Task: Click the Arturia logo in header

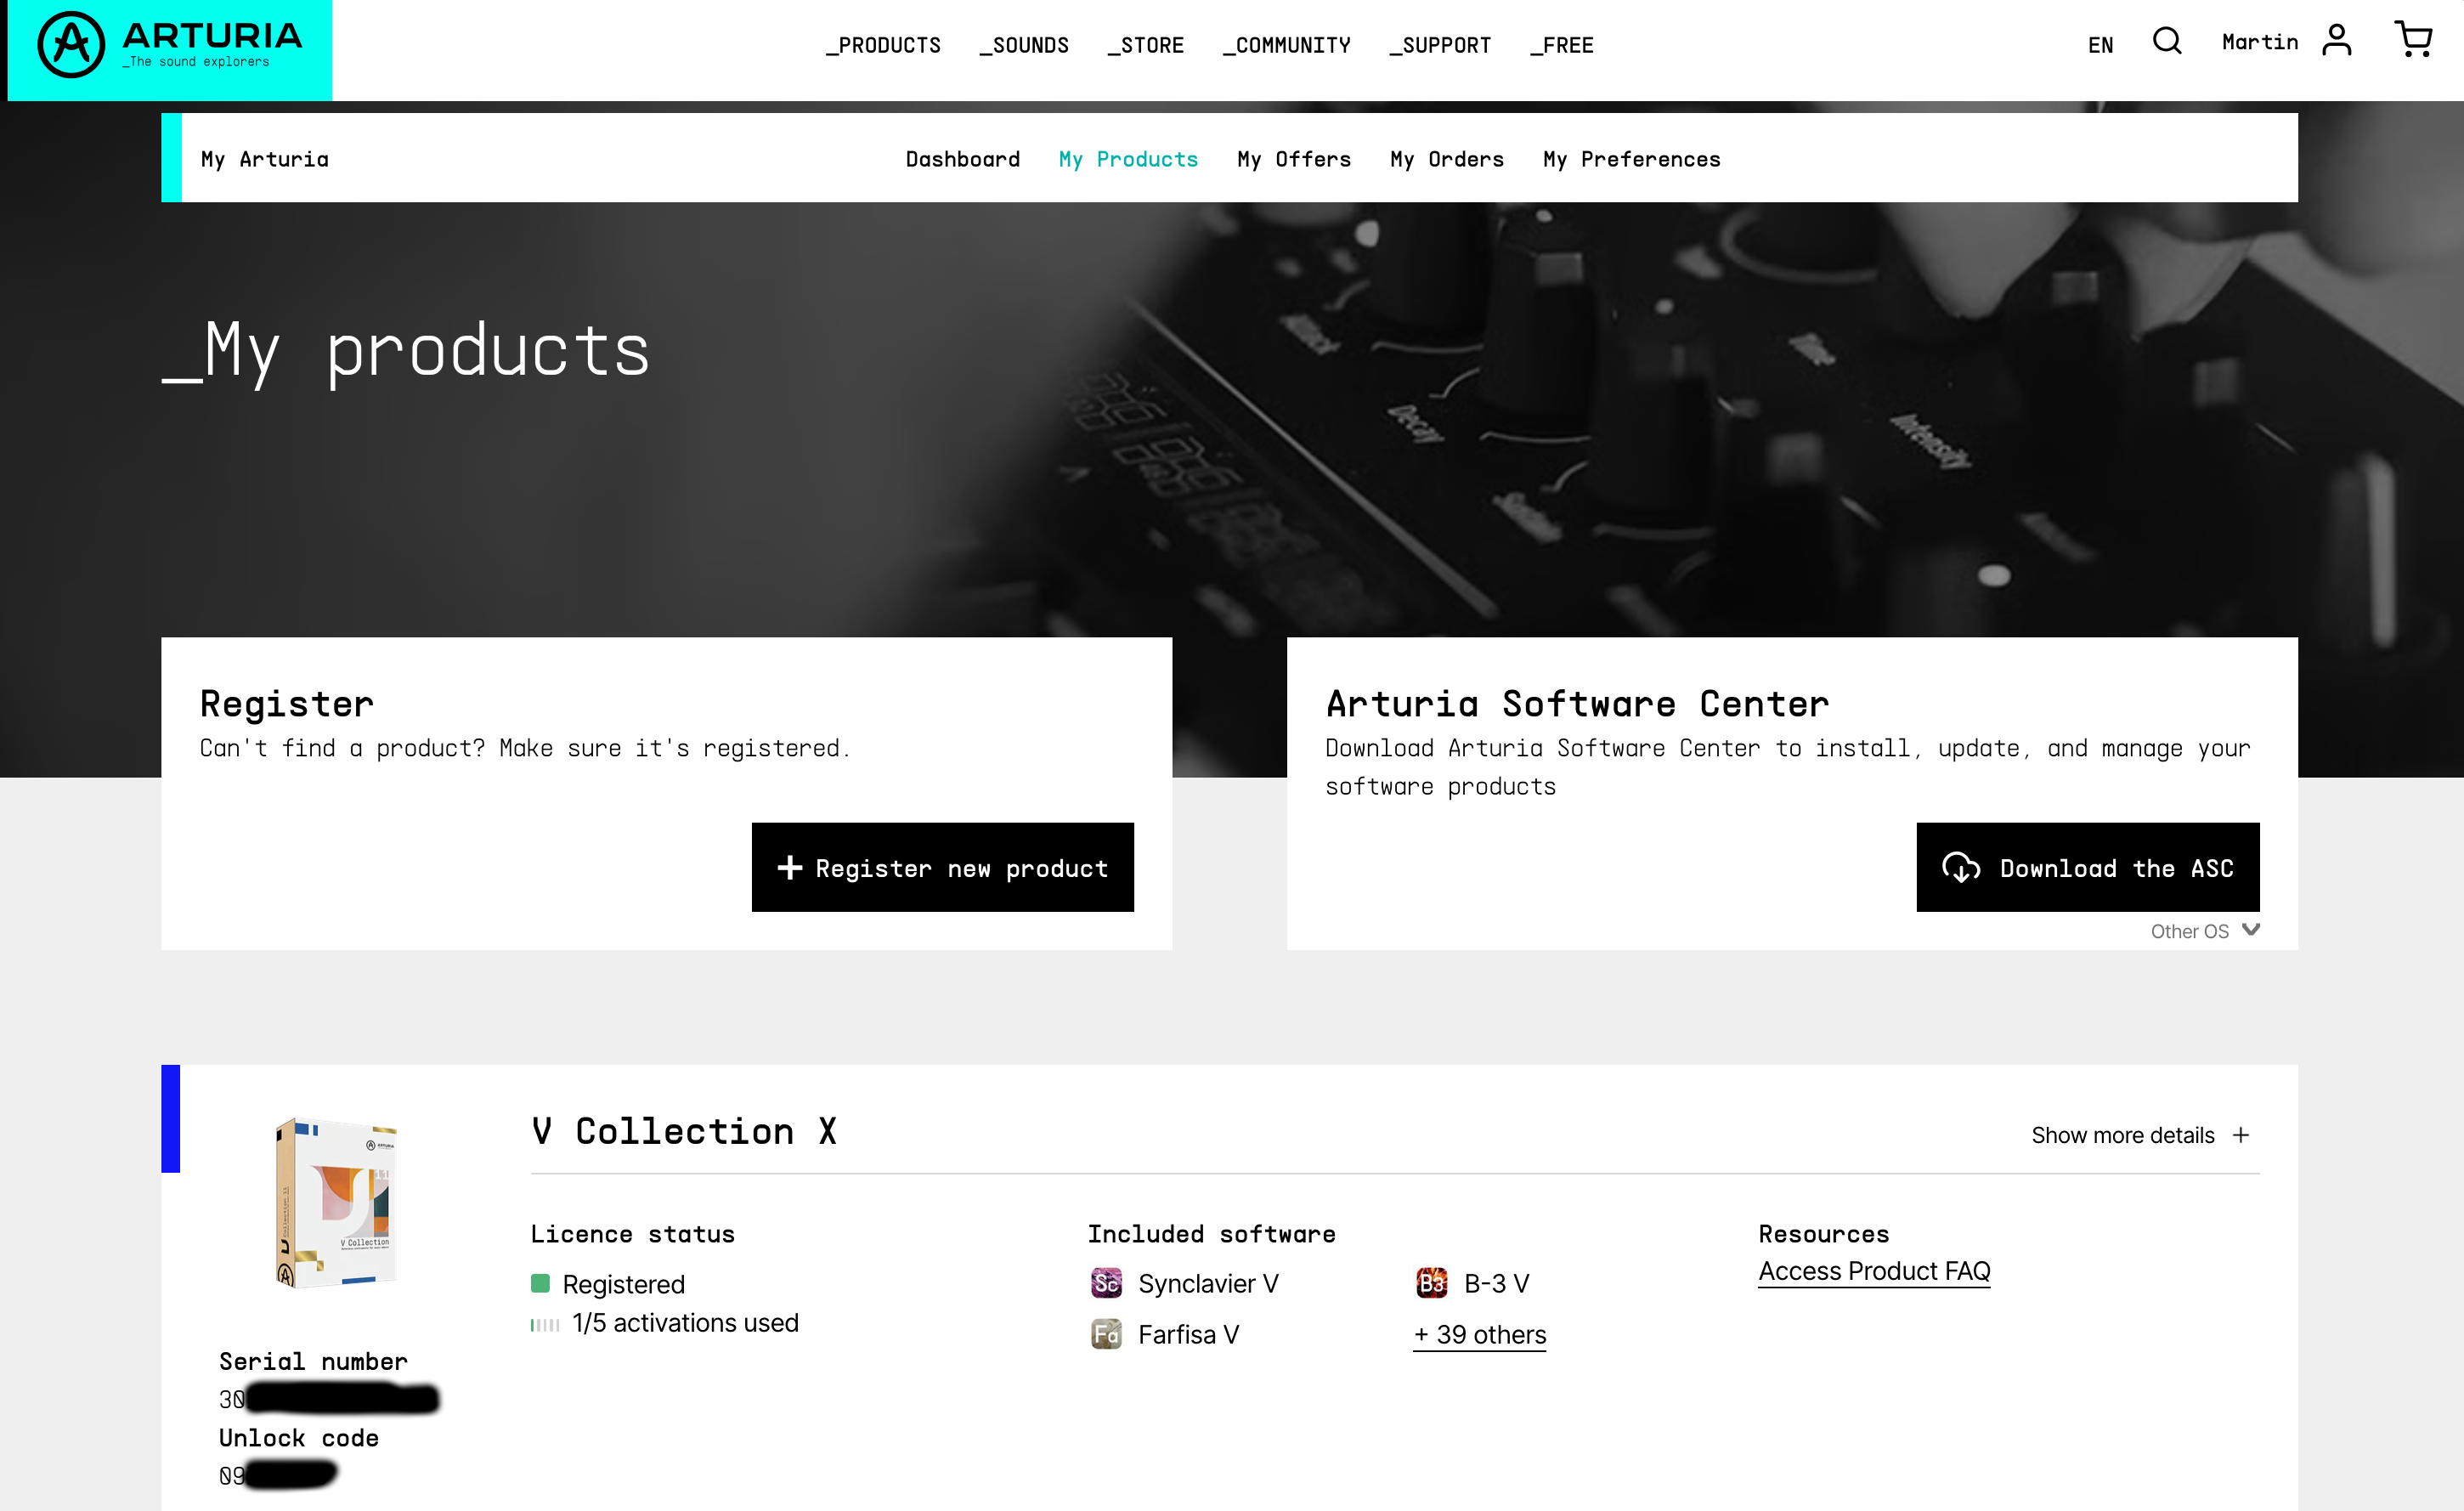Action: click(169, 46)
